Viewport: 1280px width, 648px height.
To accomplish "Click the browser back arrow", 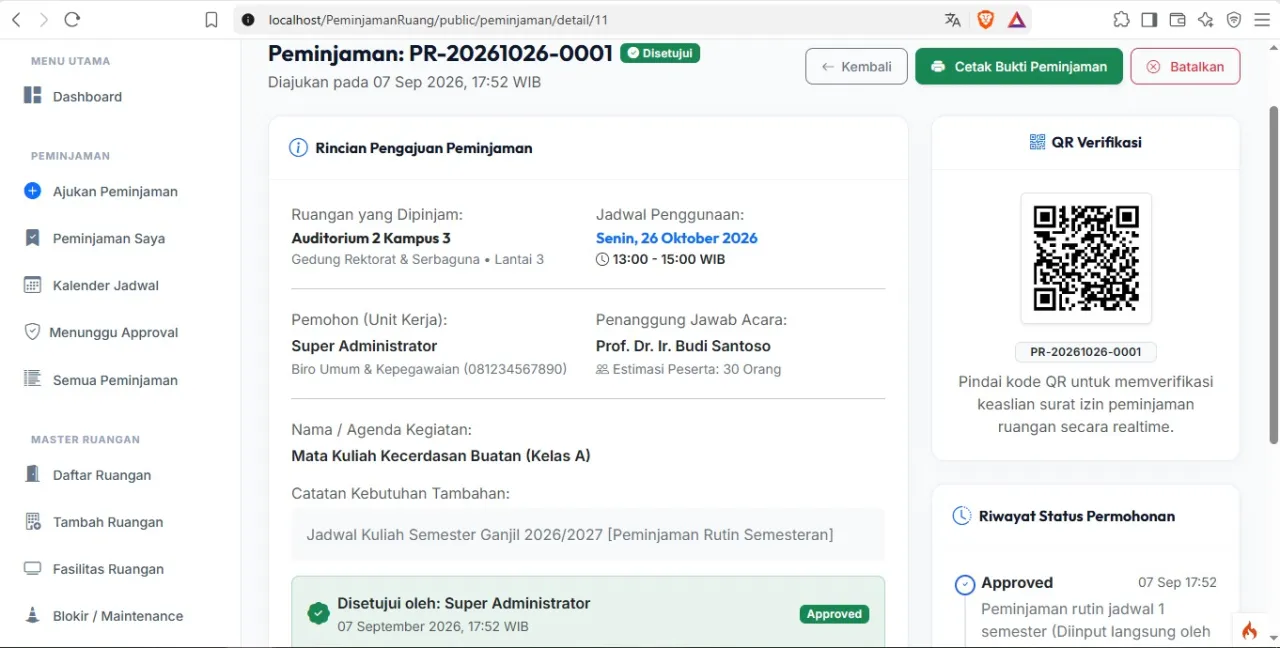I will [x=16, y=19].
